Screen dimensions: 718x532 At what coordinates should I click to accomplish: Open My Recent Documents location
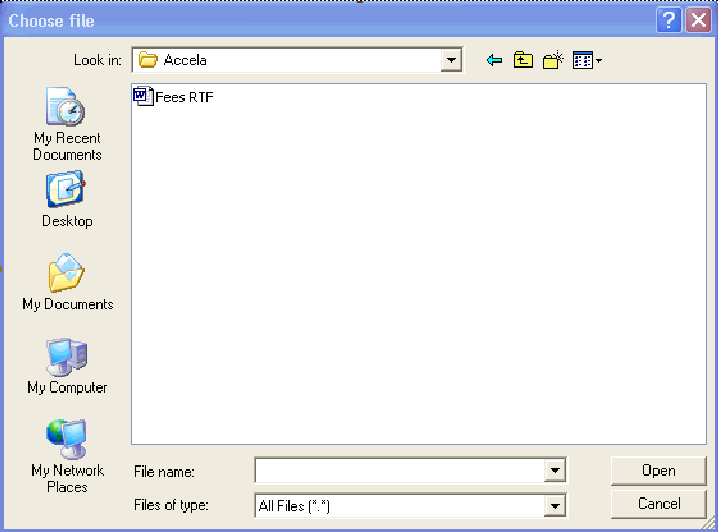click(x=67, y=124)
